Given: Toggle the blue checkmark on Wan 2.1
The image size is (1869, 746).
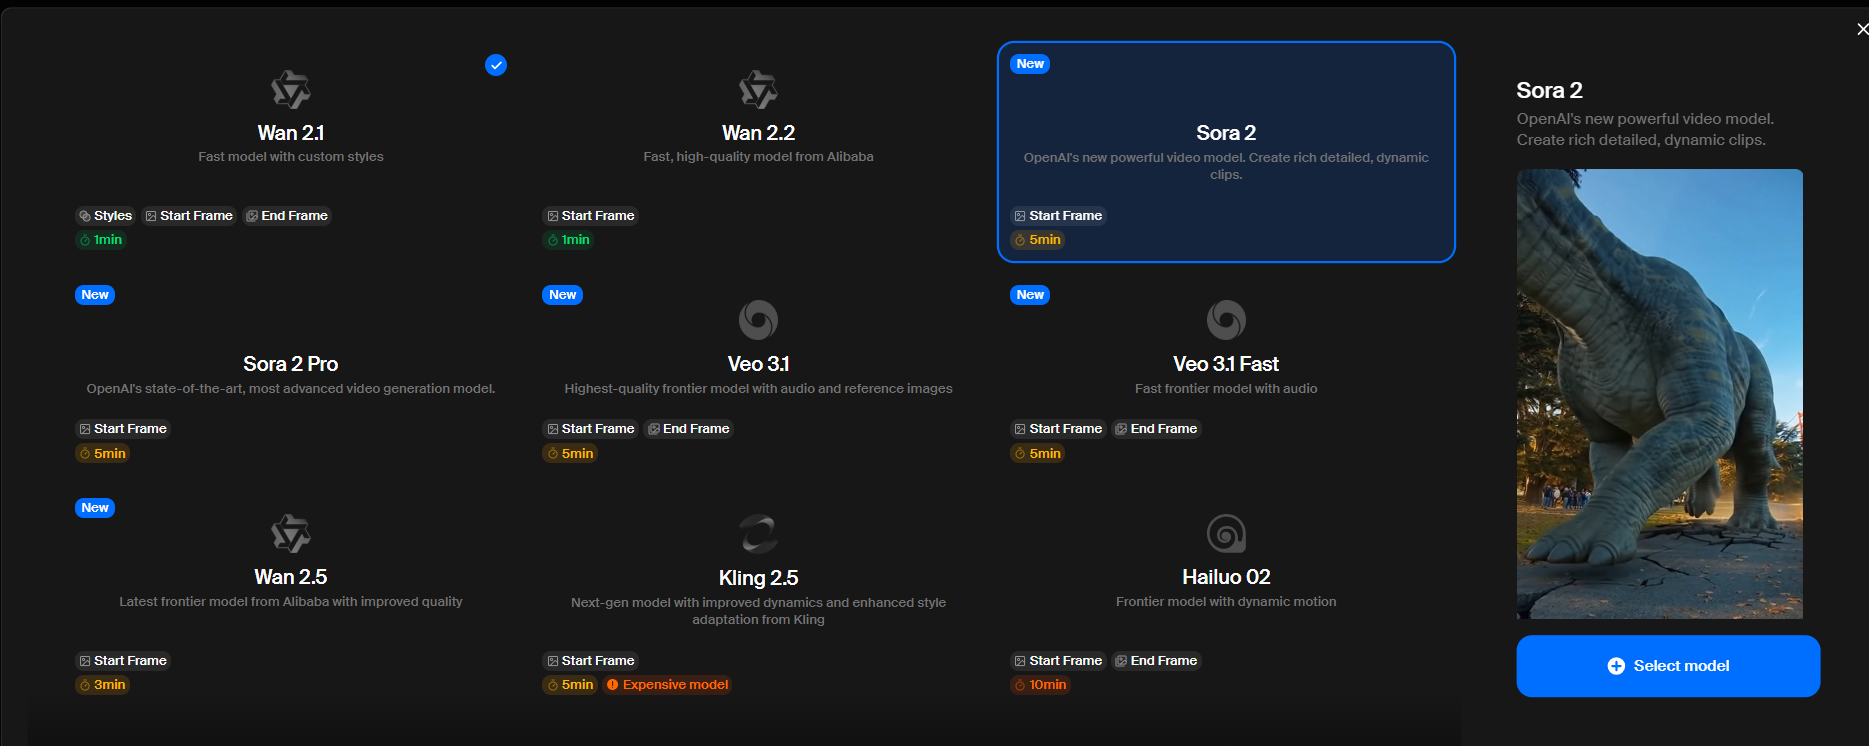Looking at the screenshot, I should pos(496,65).
